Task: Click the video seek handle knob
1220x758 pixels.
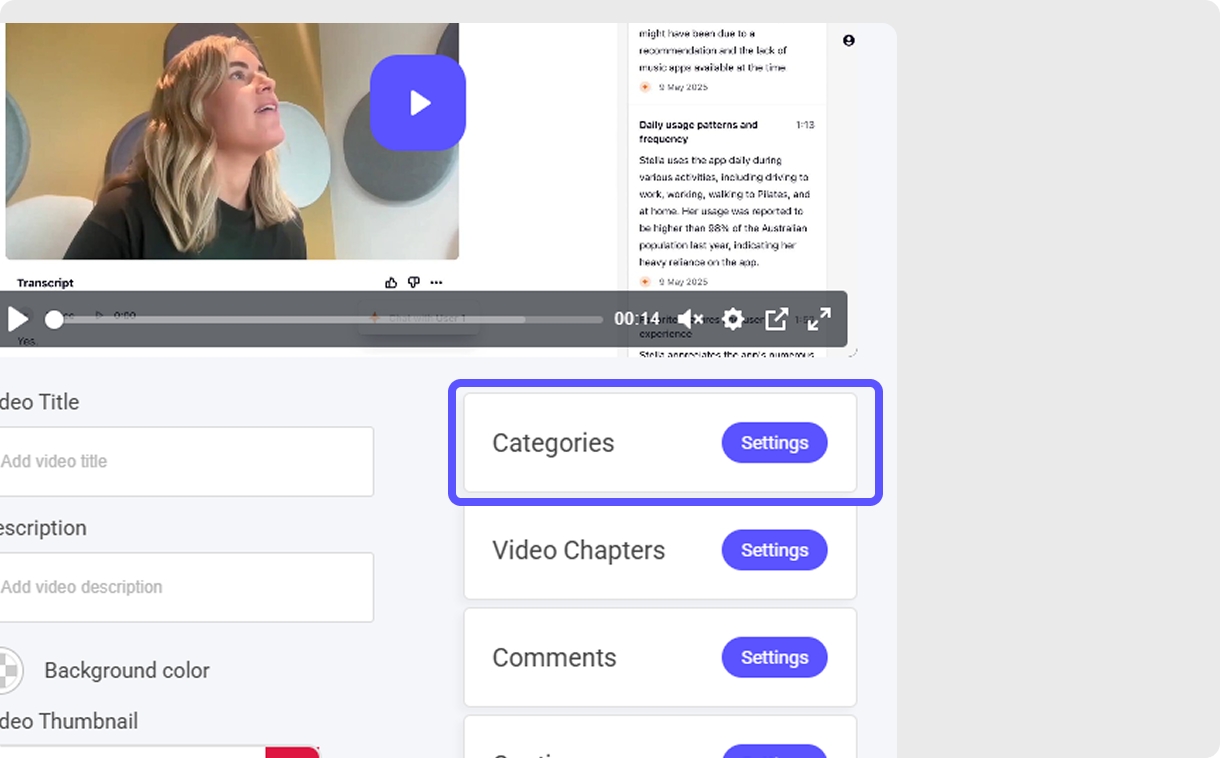Action: coord(55,320)
